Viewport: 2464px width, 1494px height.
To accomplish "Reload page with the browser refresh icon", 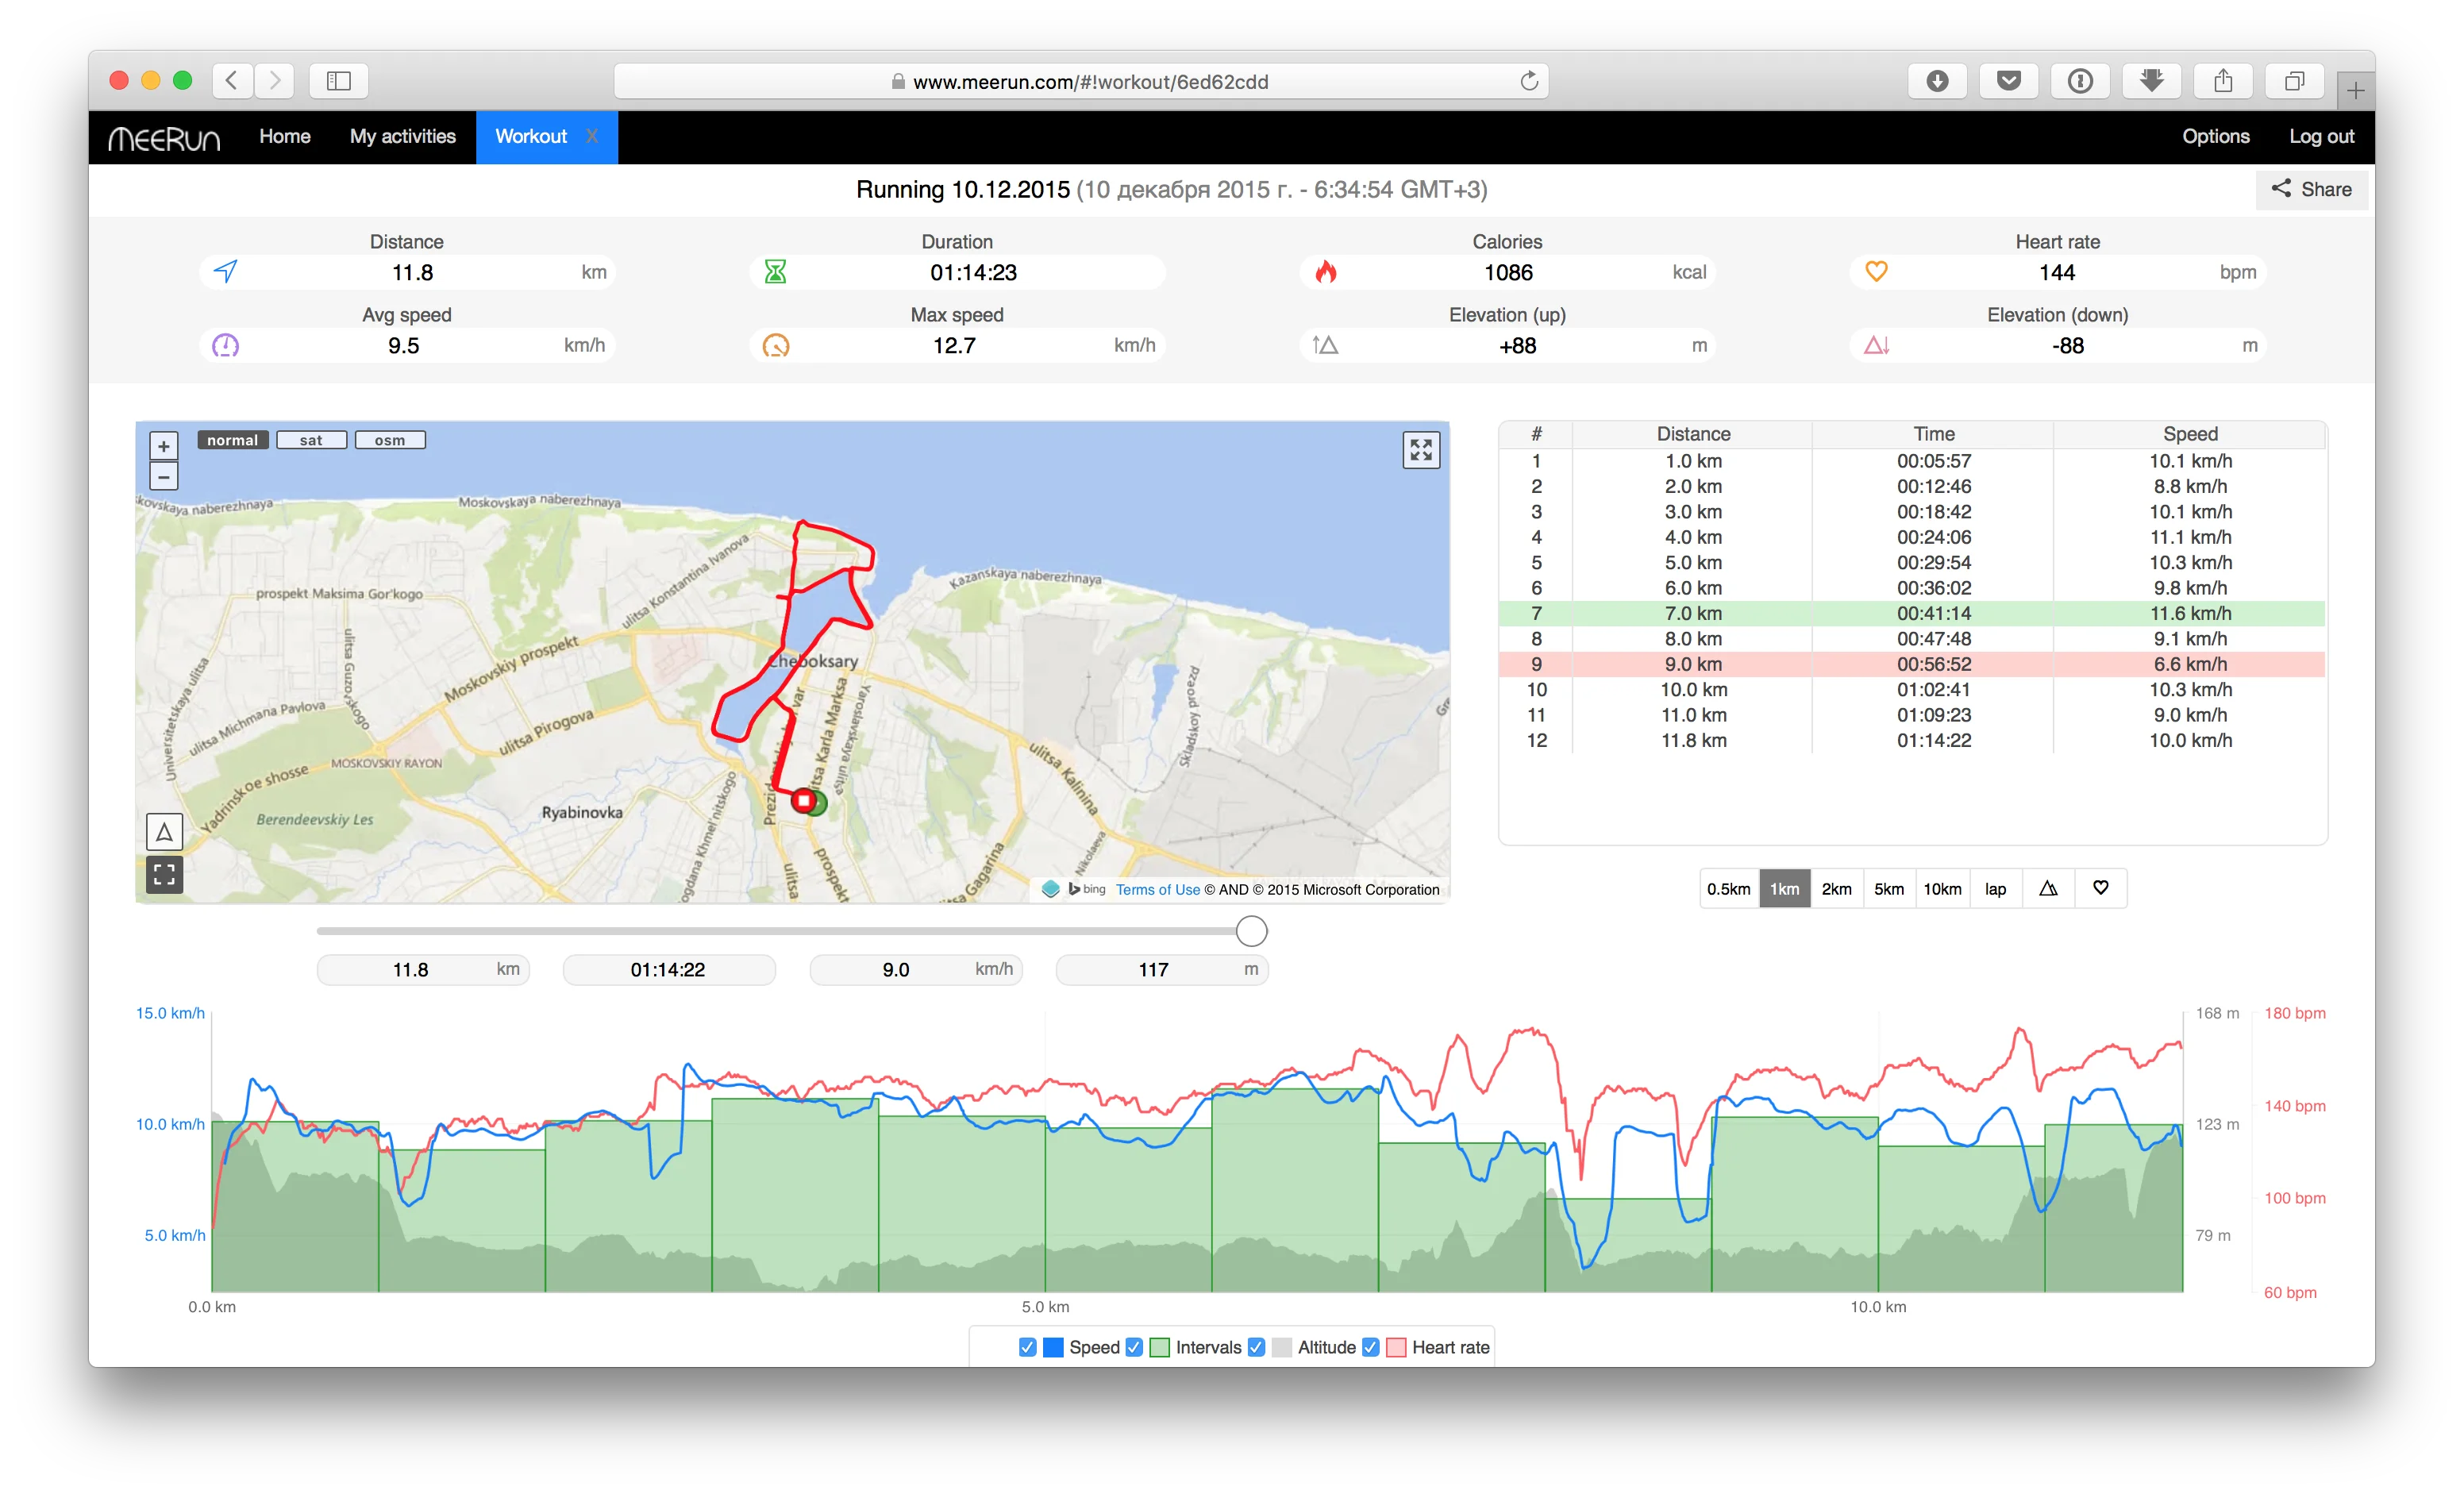I will pyautogui.click(x=1528, y=81).
